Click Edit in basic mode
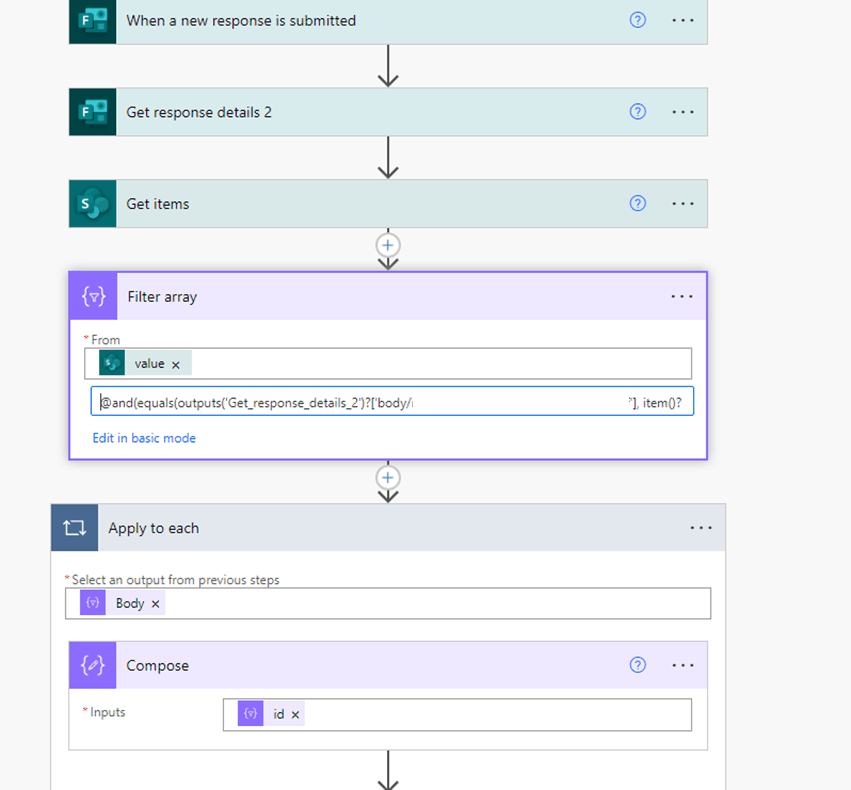851x790 pixels. (143, 437)
